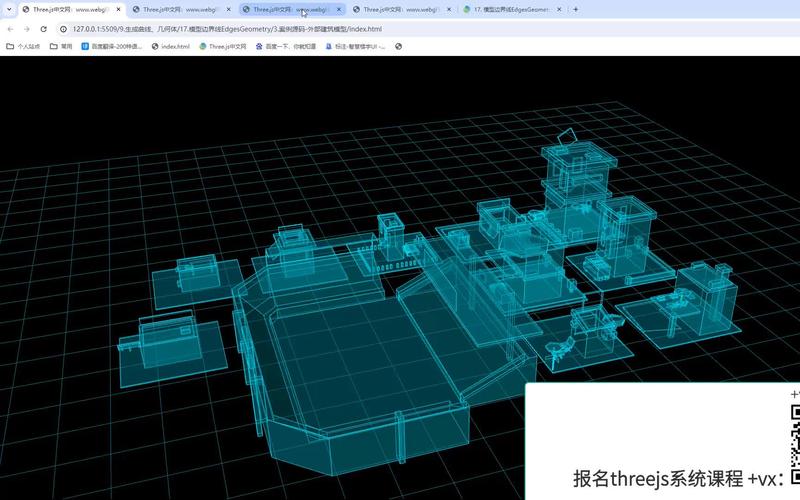
Task: Open the index.html bookmark
Action: [170, 46]
